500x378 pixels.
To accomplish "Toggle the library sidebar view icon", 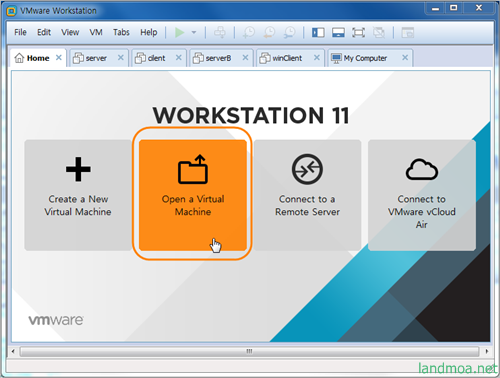I will coord(318,33).
